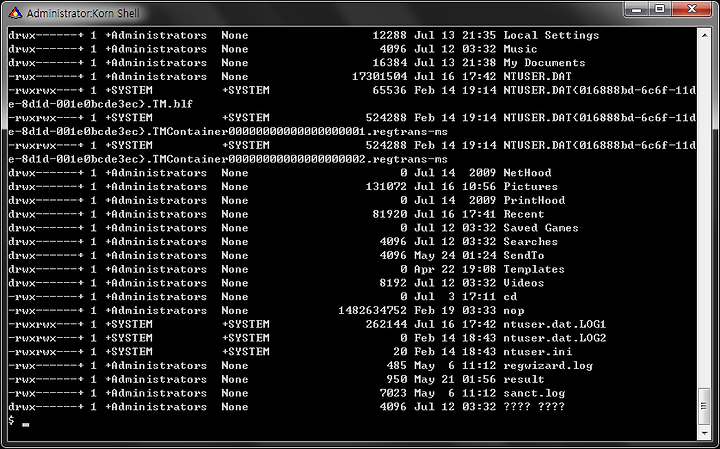Click the size value 81920

(x=390, y=214)
